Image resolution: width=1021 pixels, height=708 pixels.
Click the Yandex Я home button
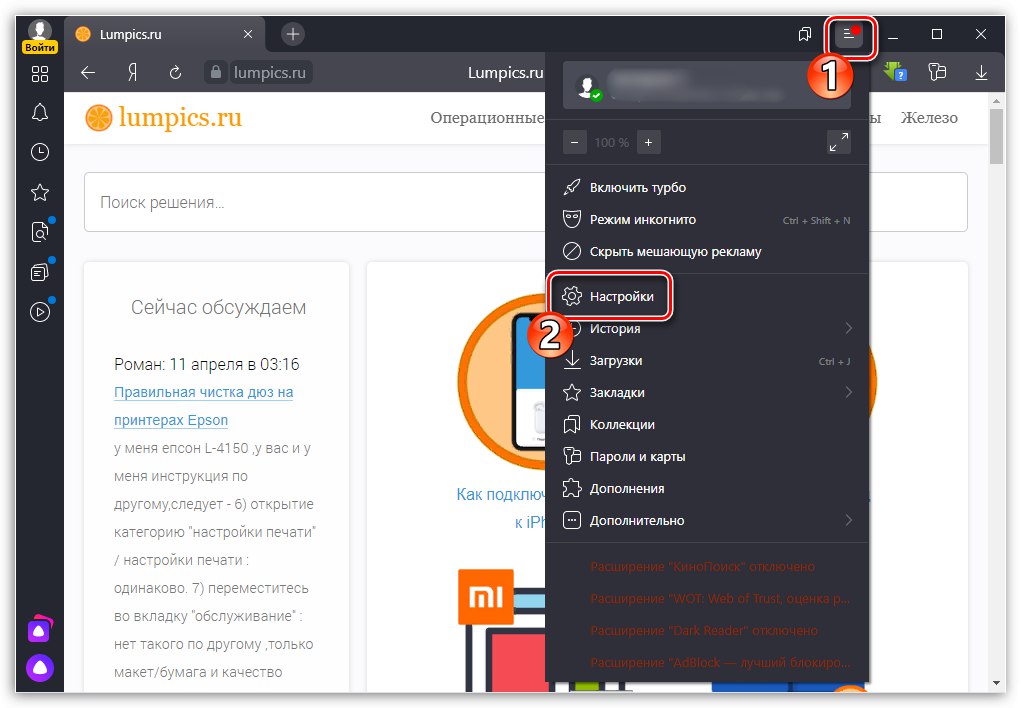[132, 72]
